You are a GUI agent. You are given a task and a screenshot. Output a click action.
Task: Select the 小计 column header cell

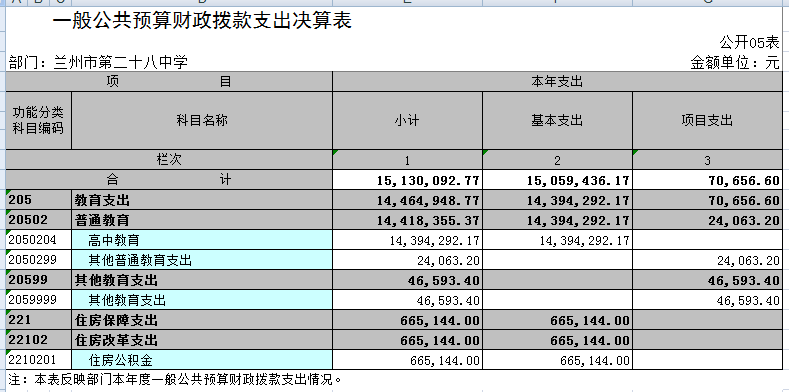[x=407, y=120]
